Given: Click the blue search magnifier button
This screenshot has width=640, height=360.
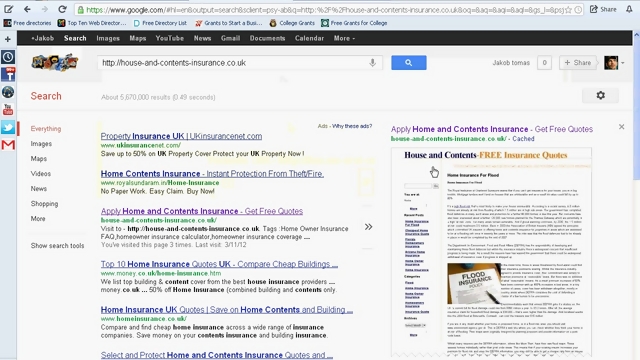Looking at the screenshot, I should click(409, 62).
